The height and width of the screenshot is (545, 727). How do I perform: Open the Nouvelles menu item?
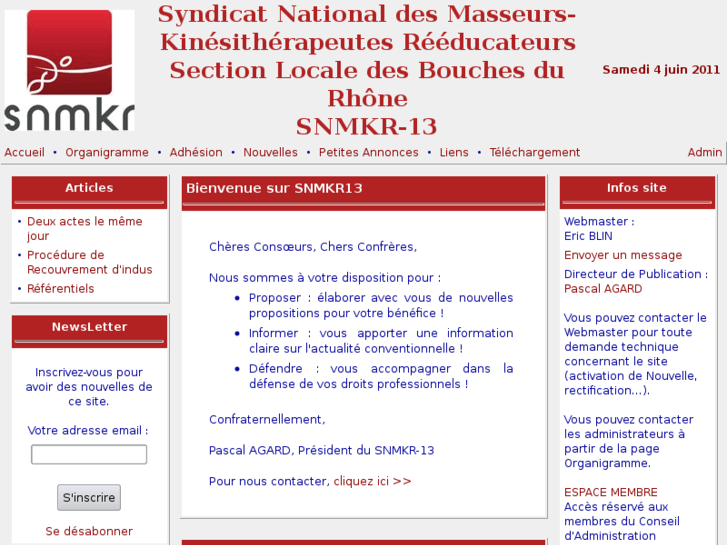[270, 152]
